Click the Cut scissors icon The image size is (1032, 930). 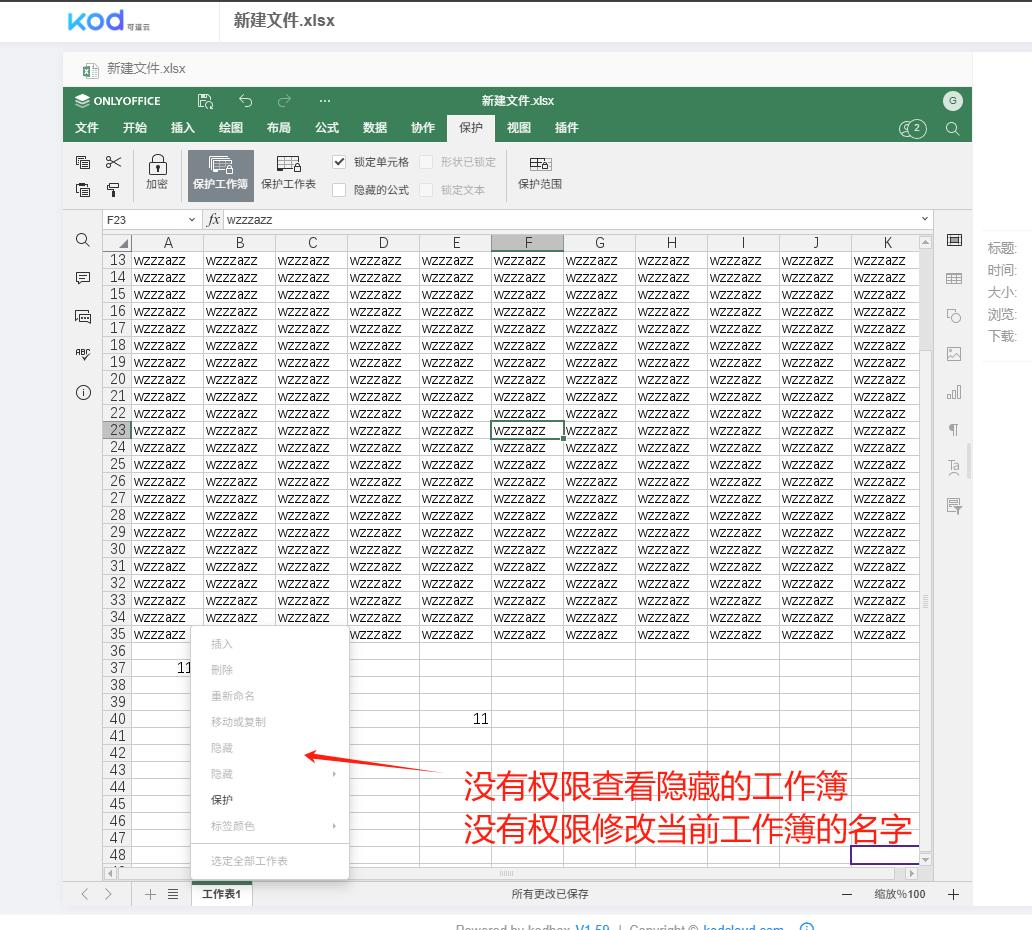(x=113, y=162)
